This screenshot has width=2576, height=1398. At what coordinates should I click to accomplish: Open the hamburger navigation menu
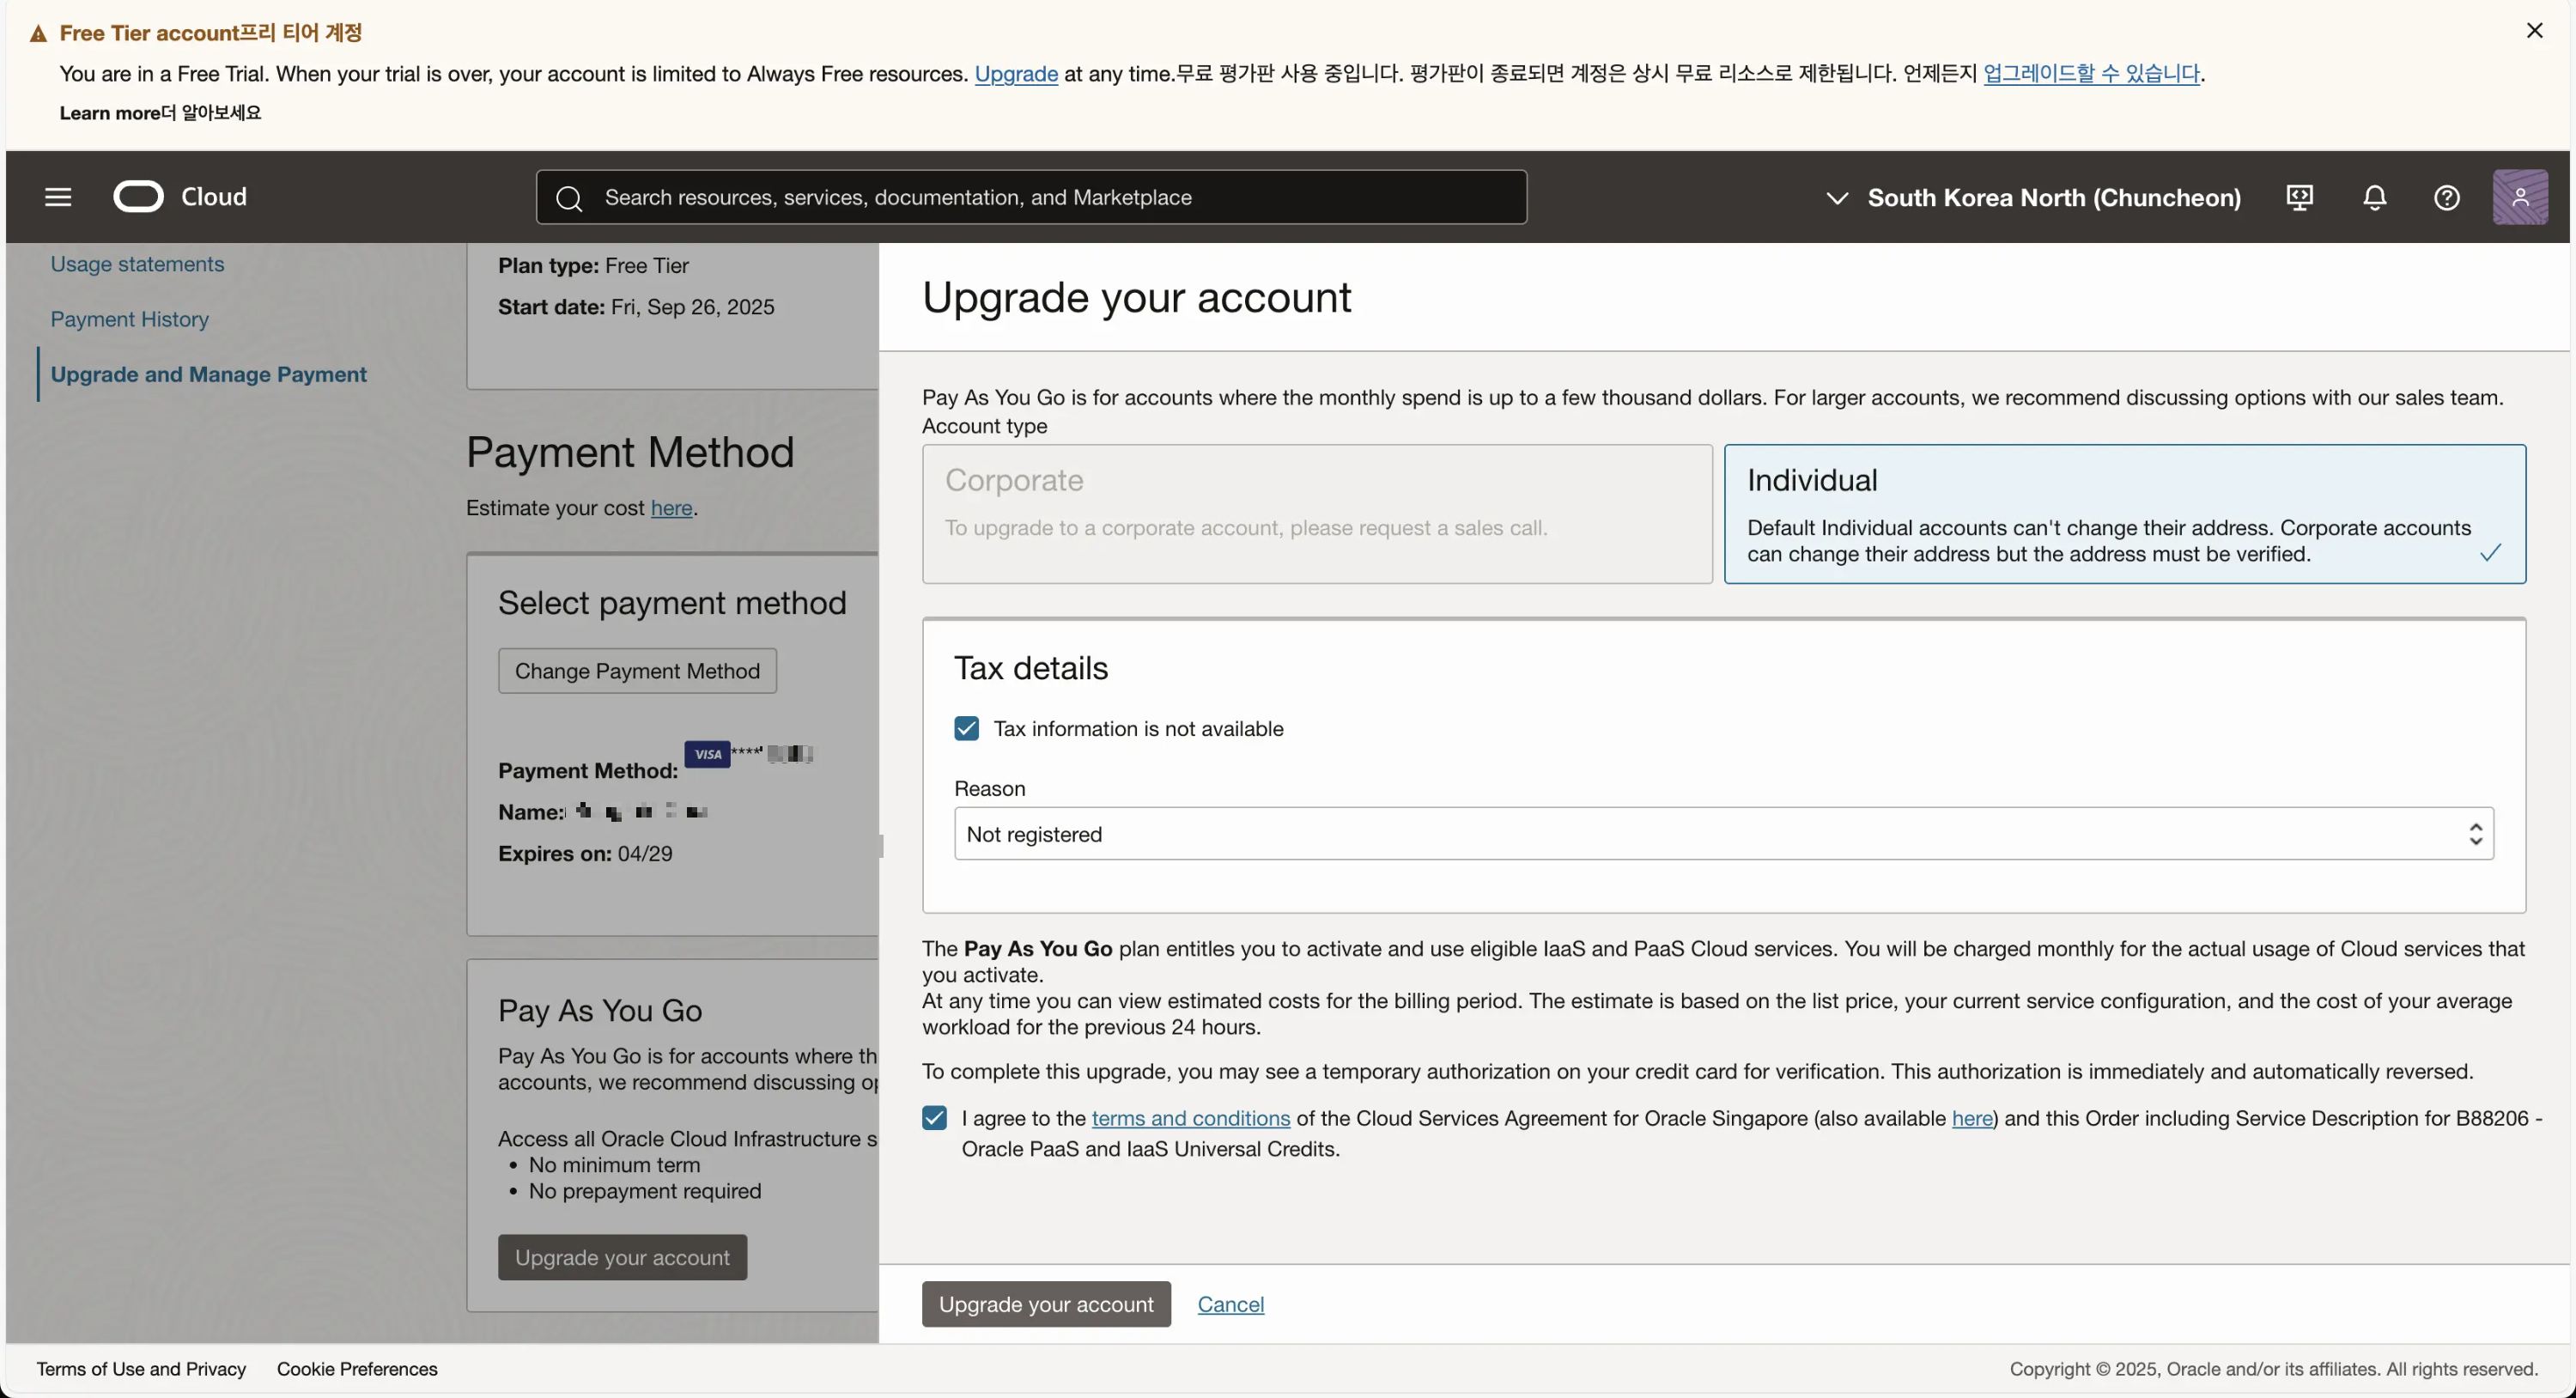tap(58, 197)
